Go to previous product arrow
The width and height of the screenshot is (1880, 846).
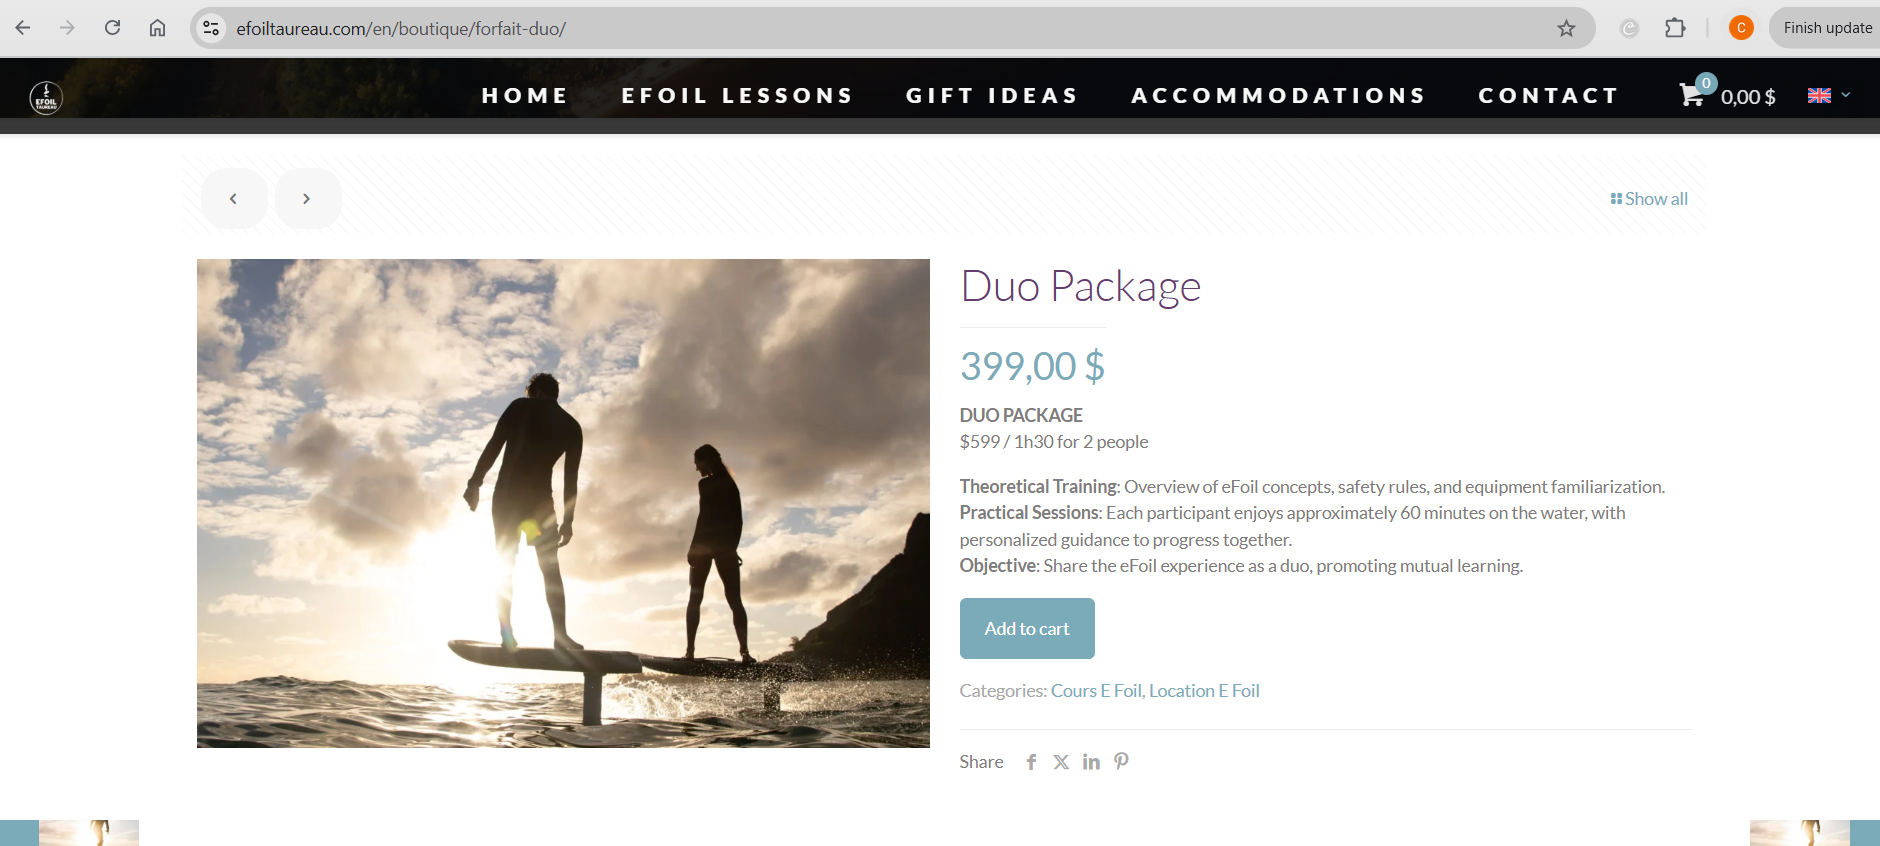click(234, 198)
